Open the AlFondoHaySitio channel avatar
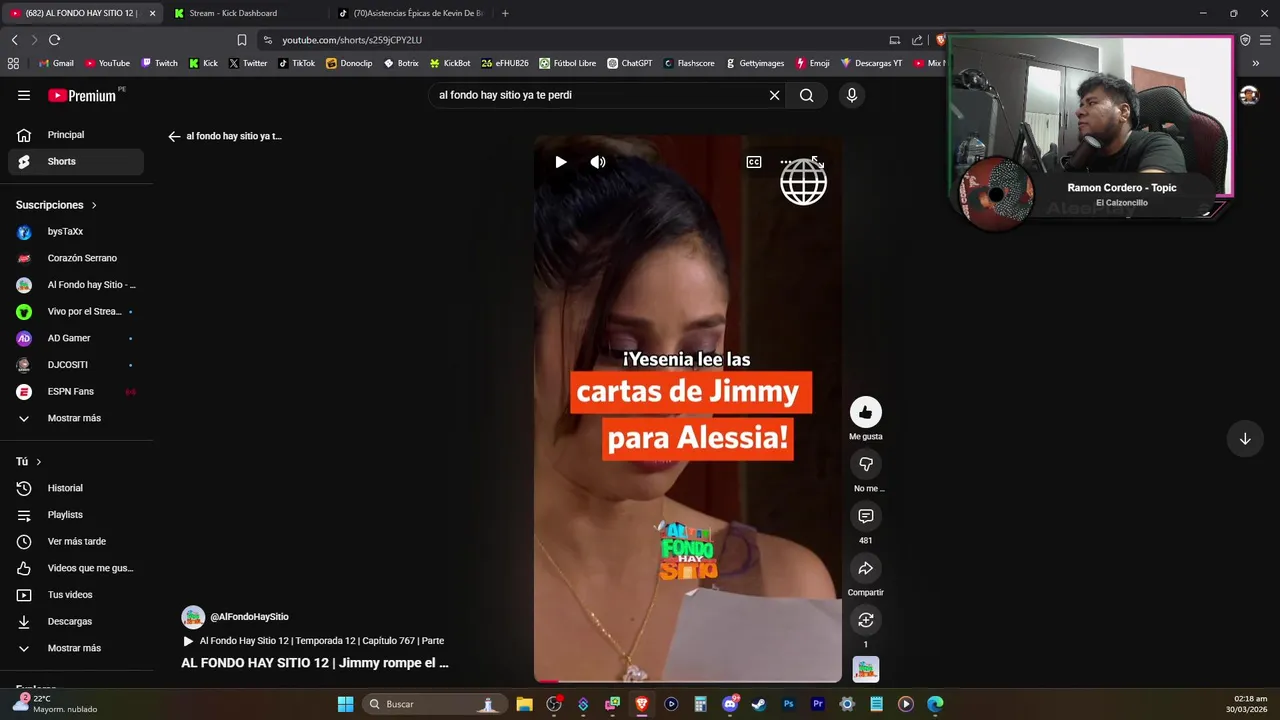1280x720 pixels. click(193, 617)
